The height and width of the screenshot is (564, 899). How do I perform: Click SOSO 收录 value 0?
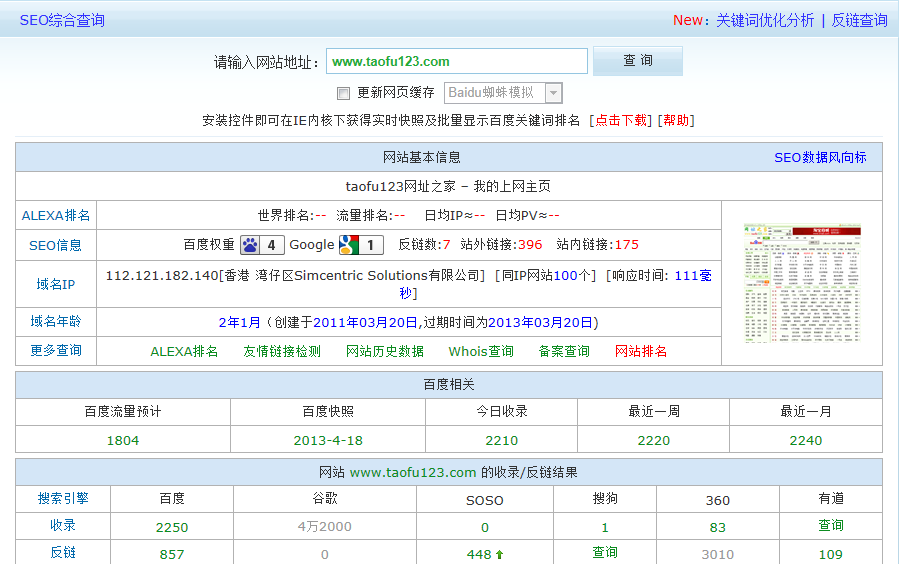[485, 527]
